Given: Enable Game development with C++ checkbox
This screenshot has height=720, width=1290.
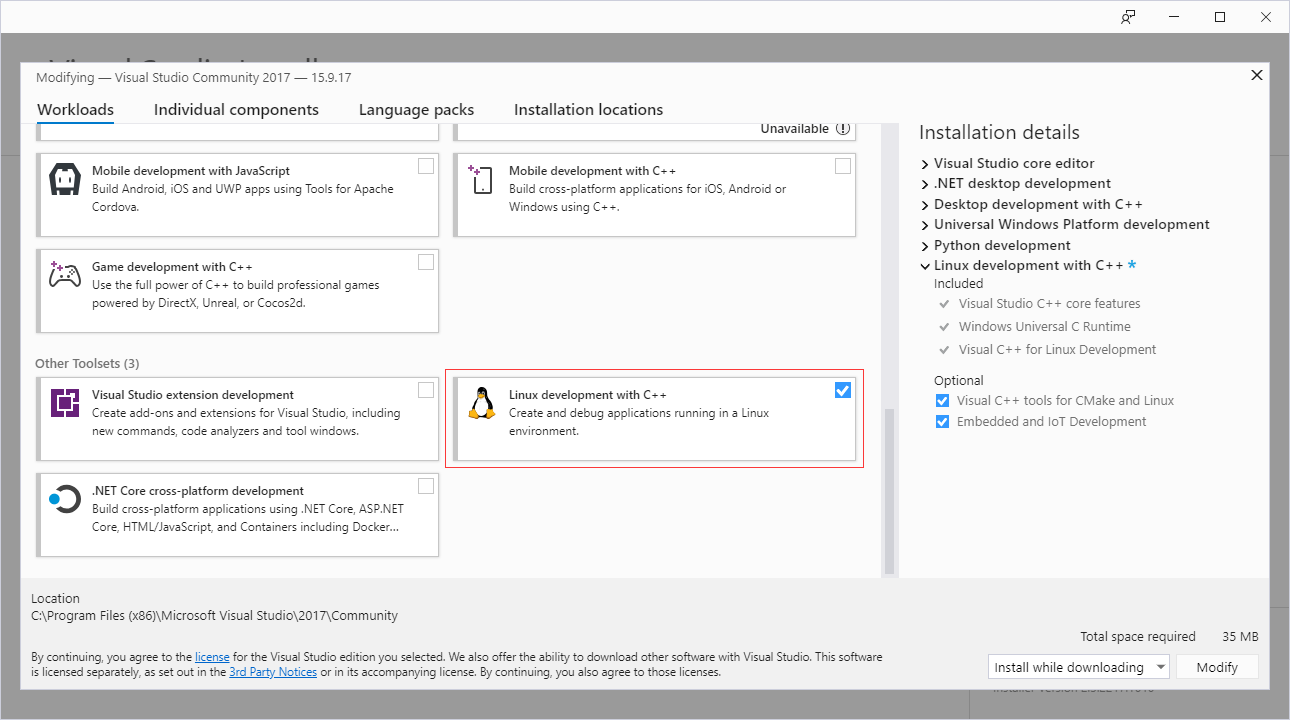Looking at the screenshot, I should pos(426,262).
